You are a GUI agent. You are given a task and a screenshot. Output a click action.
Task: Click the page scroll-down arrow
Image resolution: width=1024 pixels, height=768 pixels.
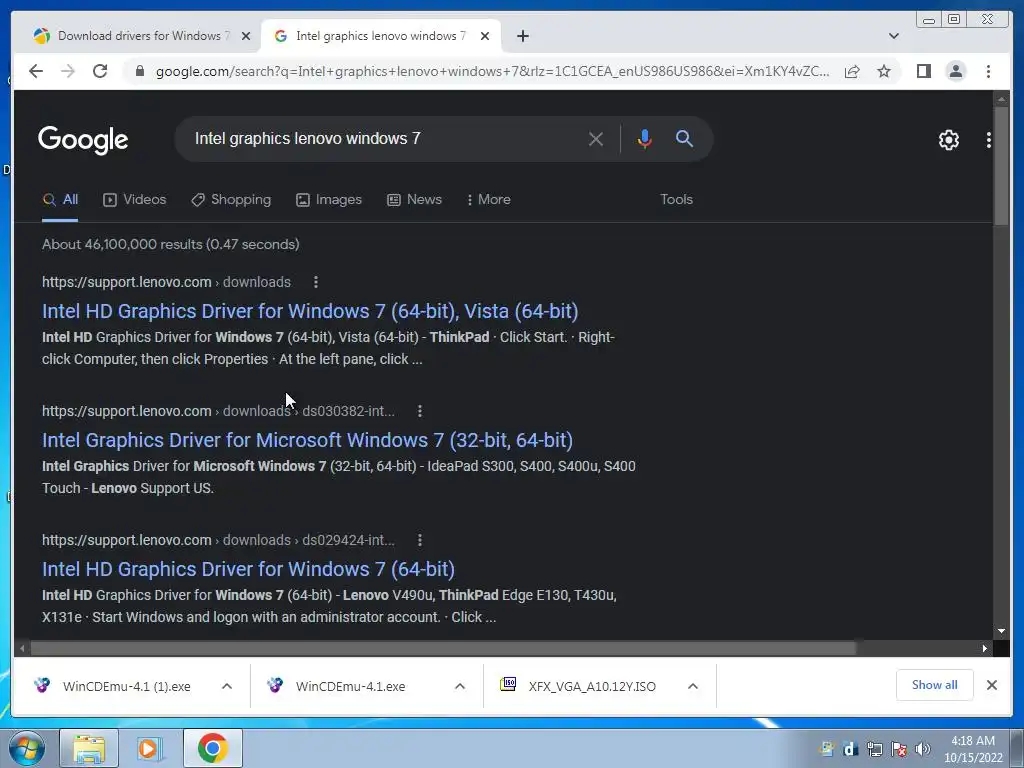(x=1002, y=631)
